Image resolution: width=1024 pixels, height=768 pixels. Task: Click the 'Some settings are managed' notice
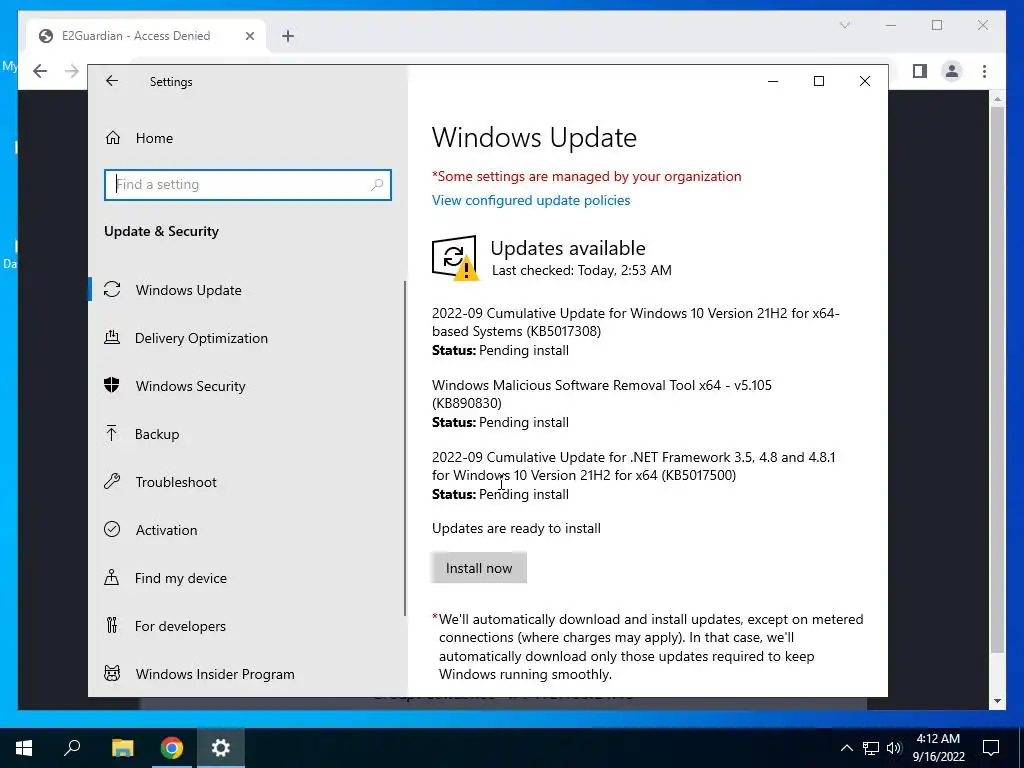586,176
